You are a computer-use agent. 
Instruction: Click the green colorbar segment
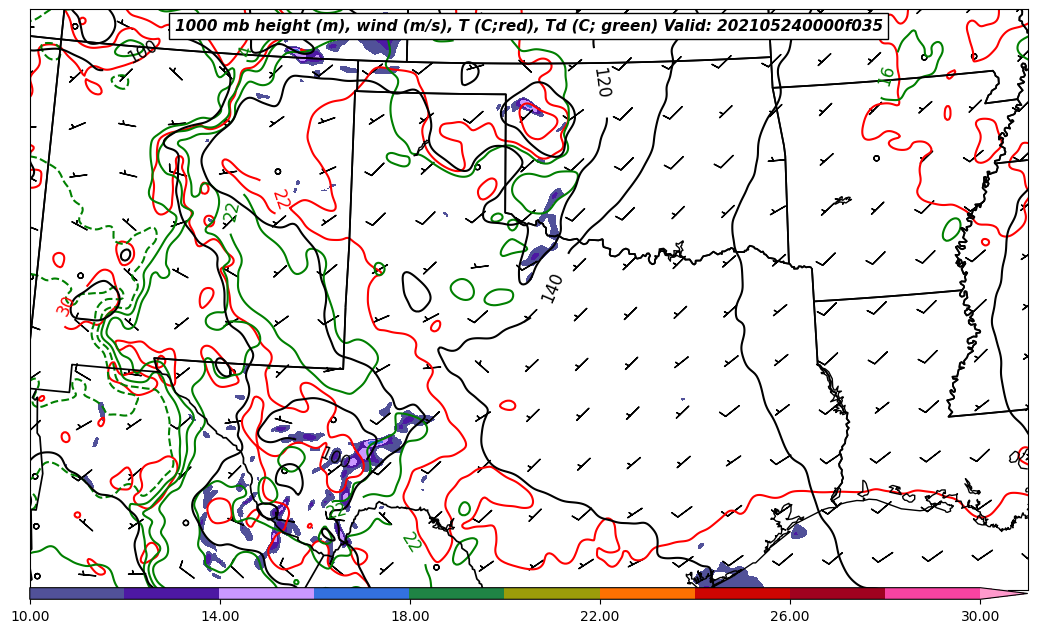(456, 593)
